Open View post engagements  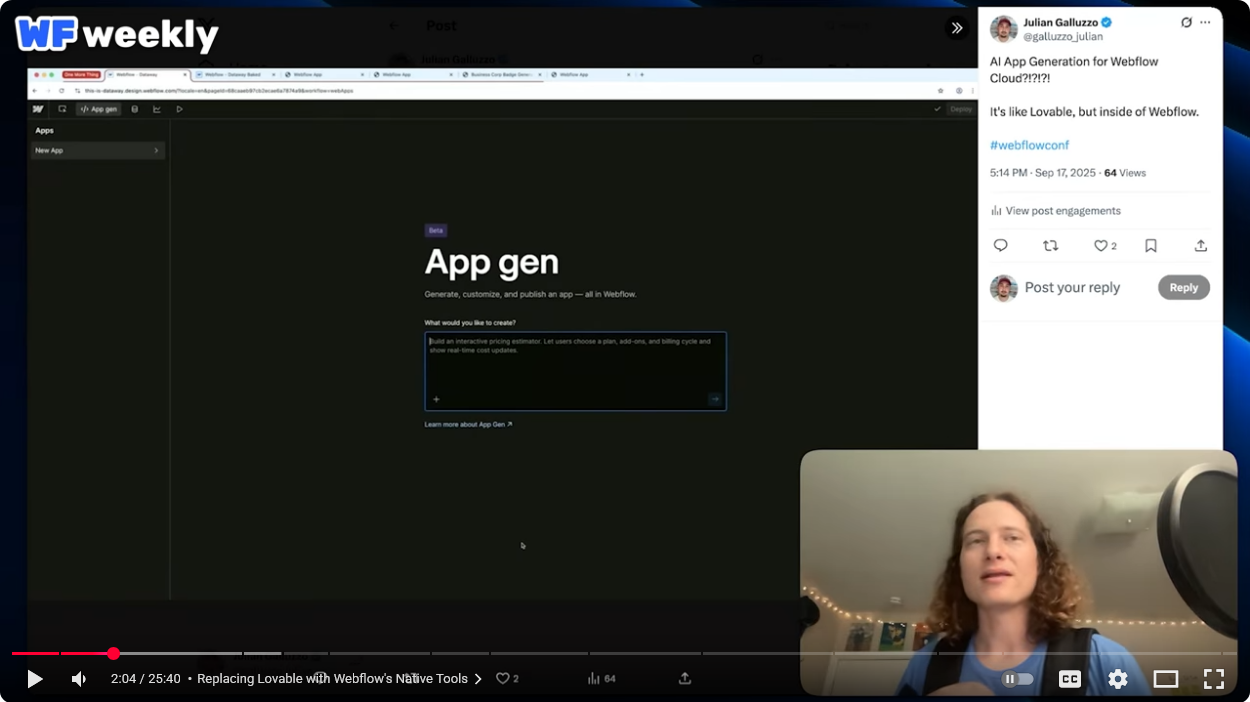click(x=1055, y=211)
